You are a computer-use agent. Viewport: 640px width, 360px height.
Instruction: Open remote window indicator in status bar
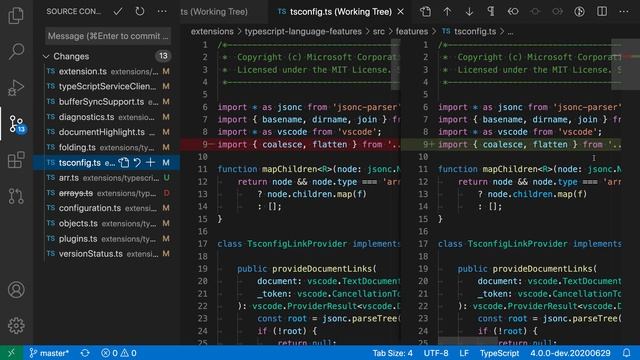[x=11, y=353]
